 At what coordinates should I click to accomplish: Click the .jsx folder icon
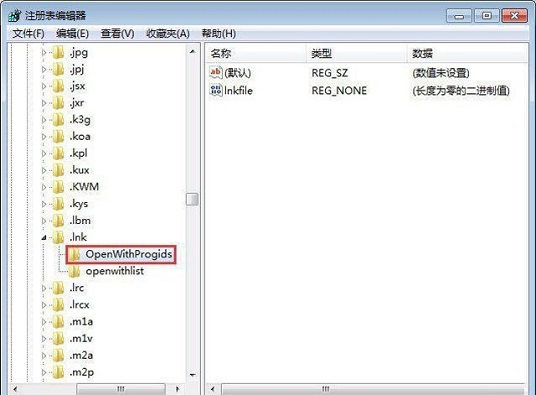click(x=58, y=86)
